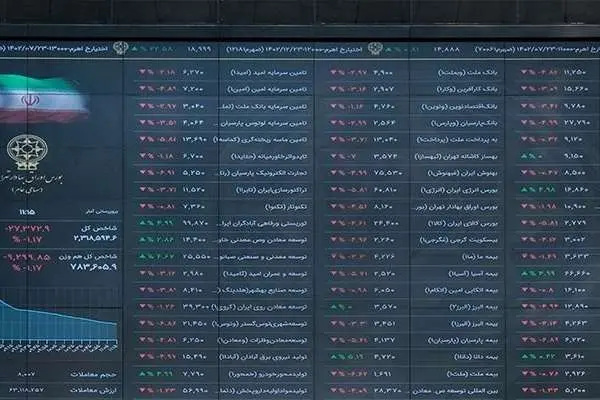The width and height of the screenshot is (600, 400).
Task: Click the small exchange logo beside ۱۴,۸۸۸ header
Action: click(375, 49)
